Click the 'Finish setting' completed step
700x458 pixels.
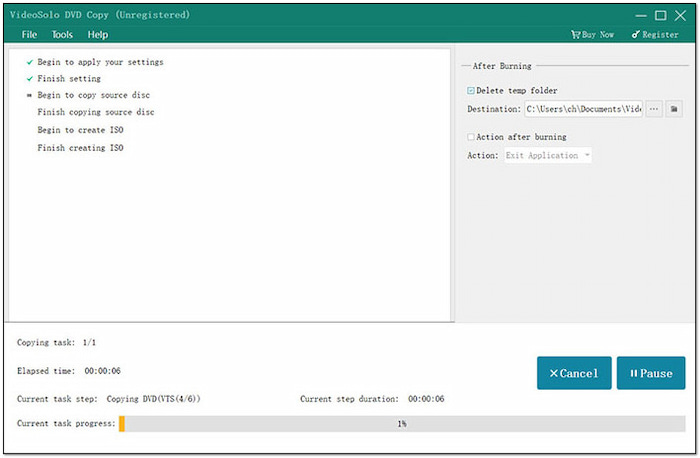pos(69,78)
